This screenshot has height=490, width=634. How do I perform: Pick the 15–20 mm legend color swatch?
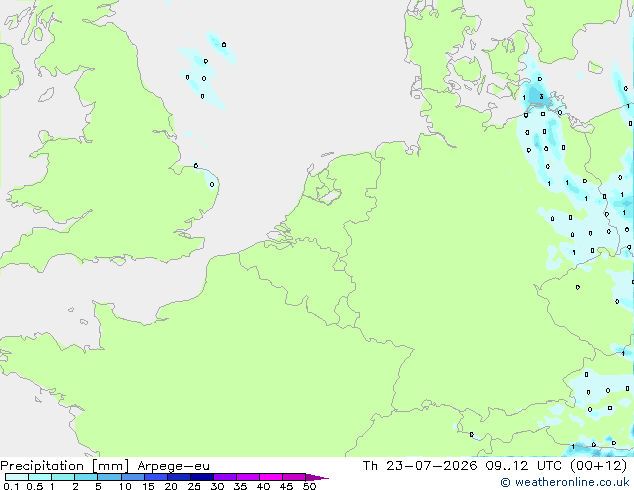[156, 477]
